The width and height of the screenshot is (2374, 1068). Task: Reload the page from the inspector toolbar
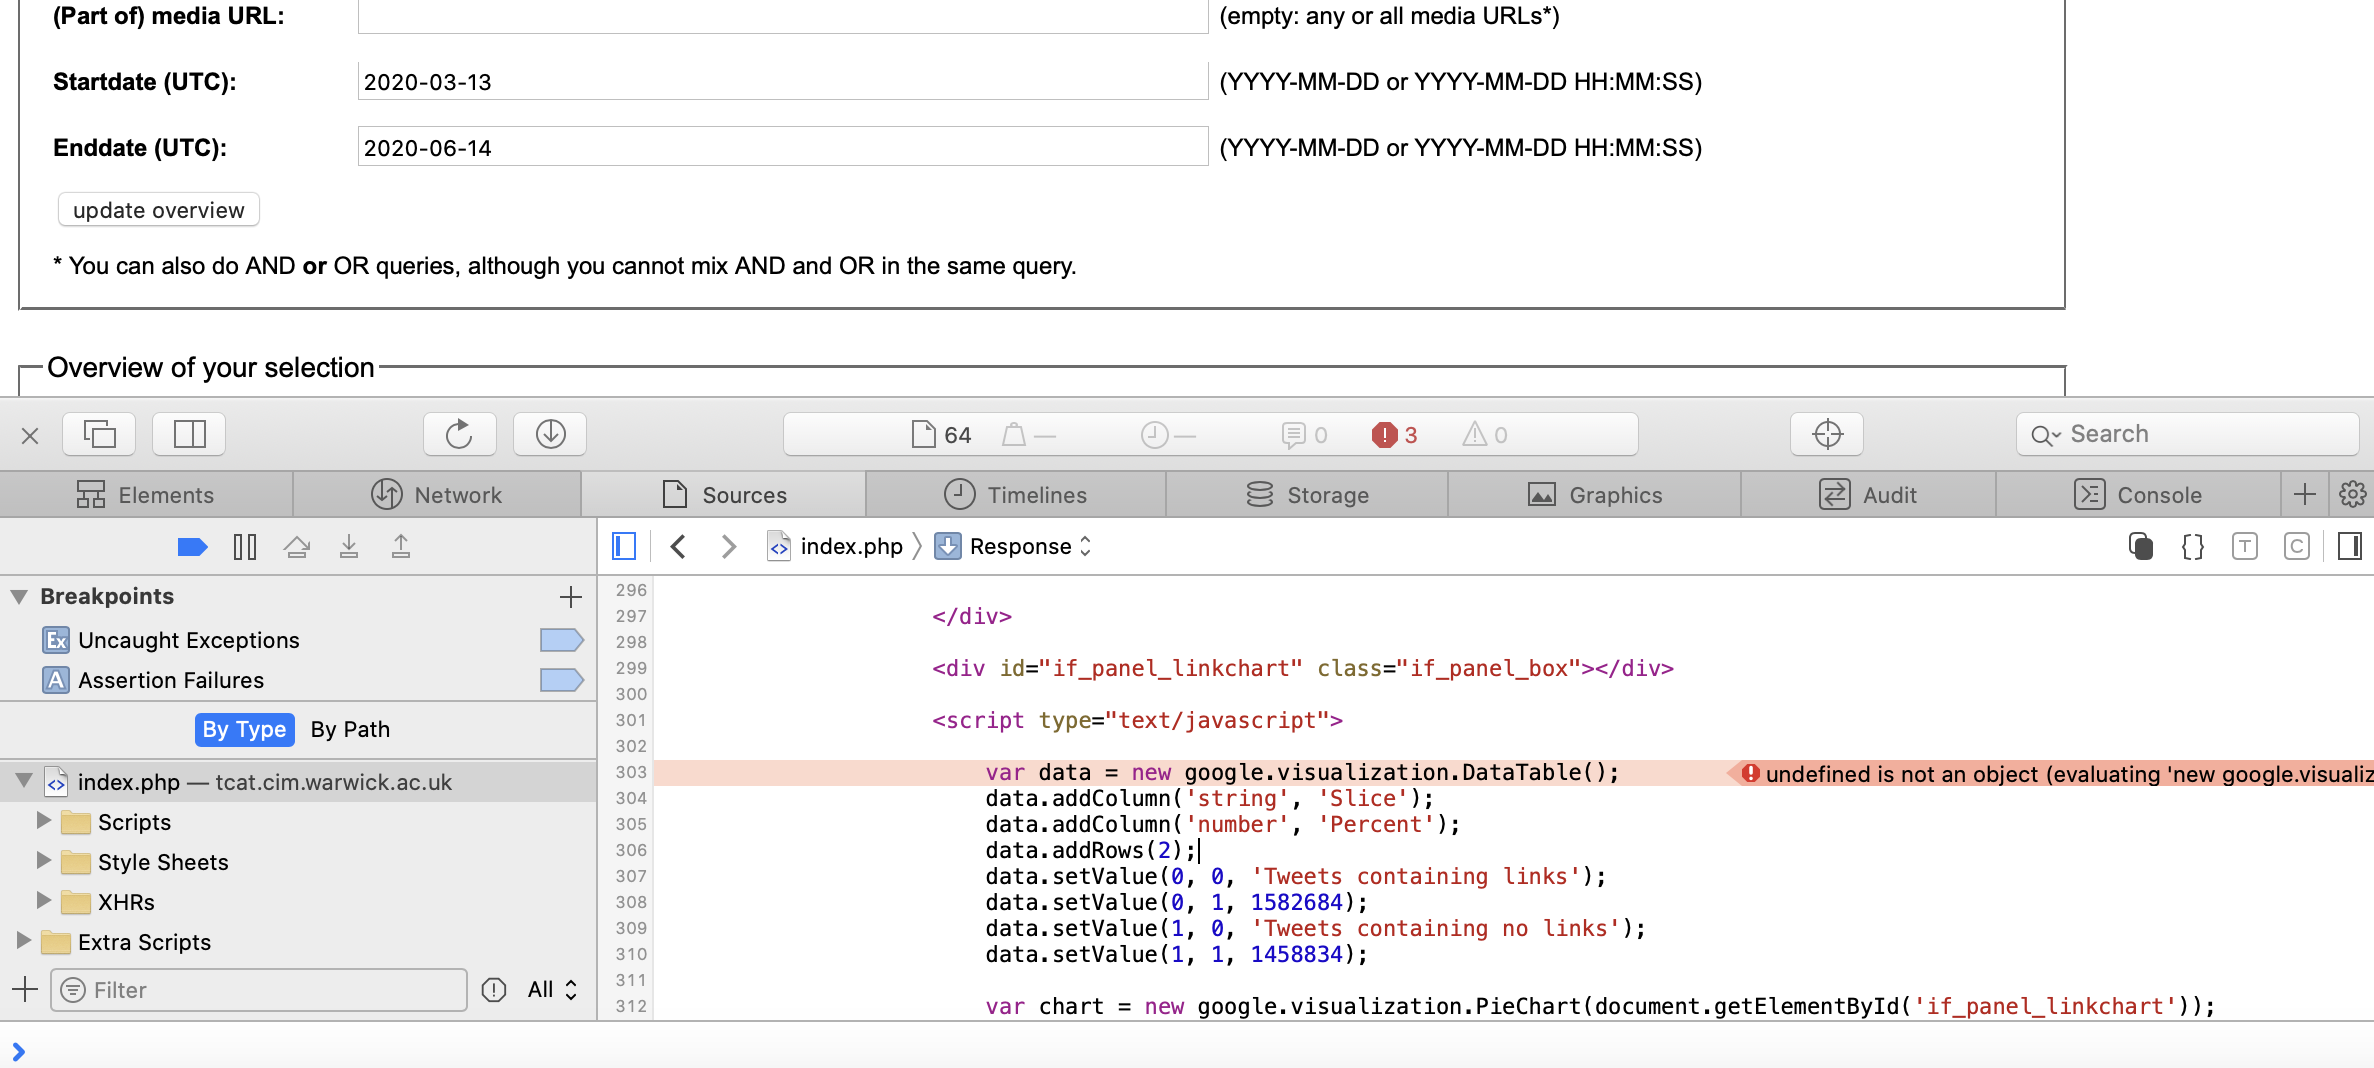[x=459, y=433]
